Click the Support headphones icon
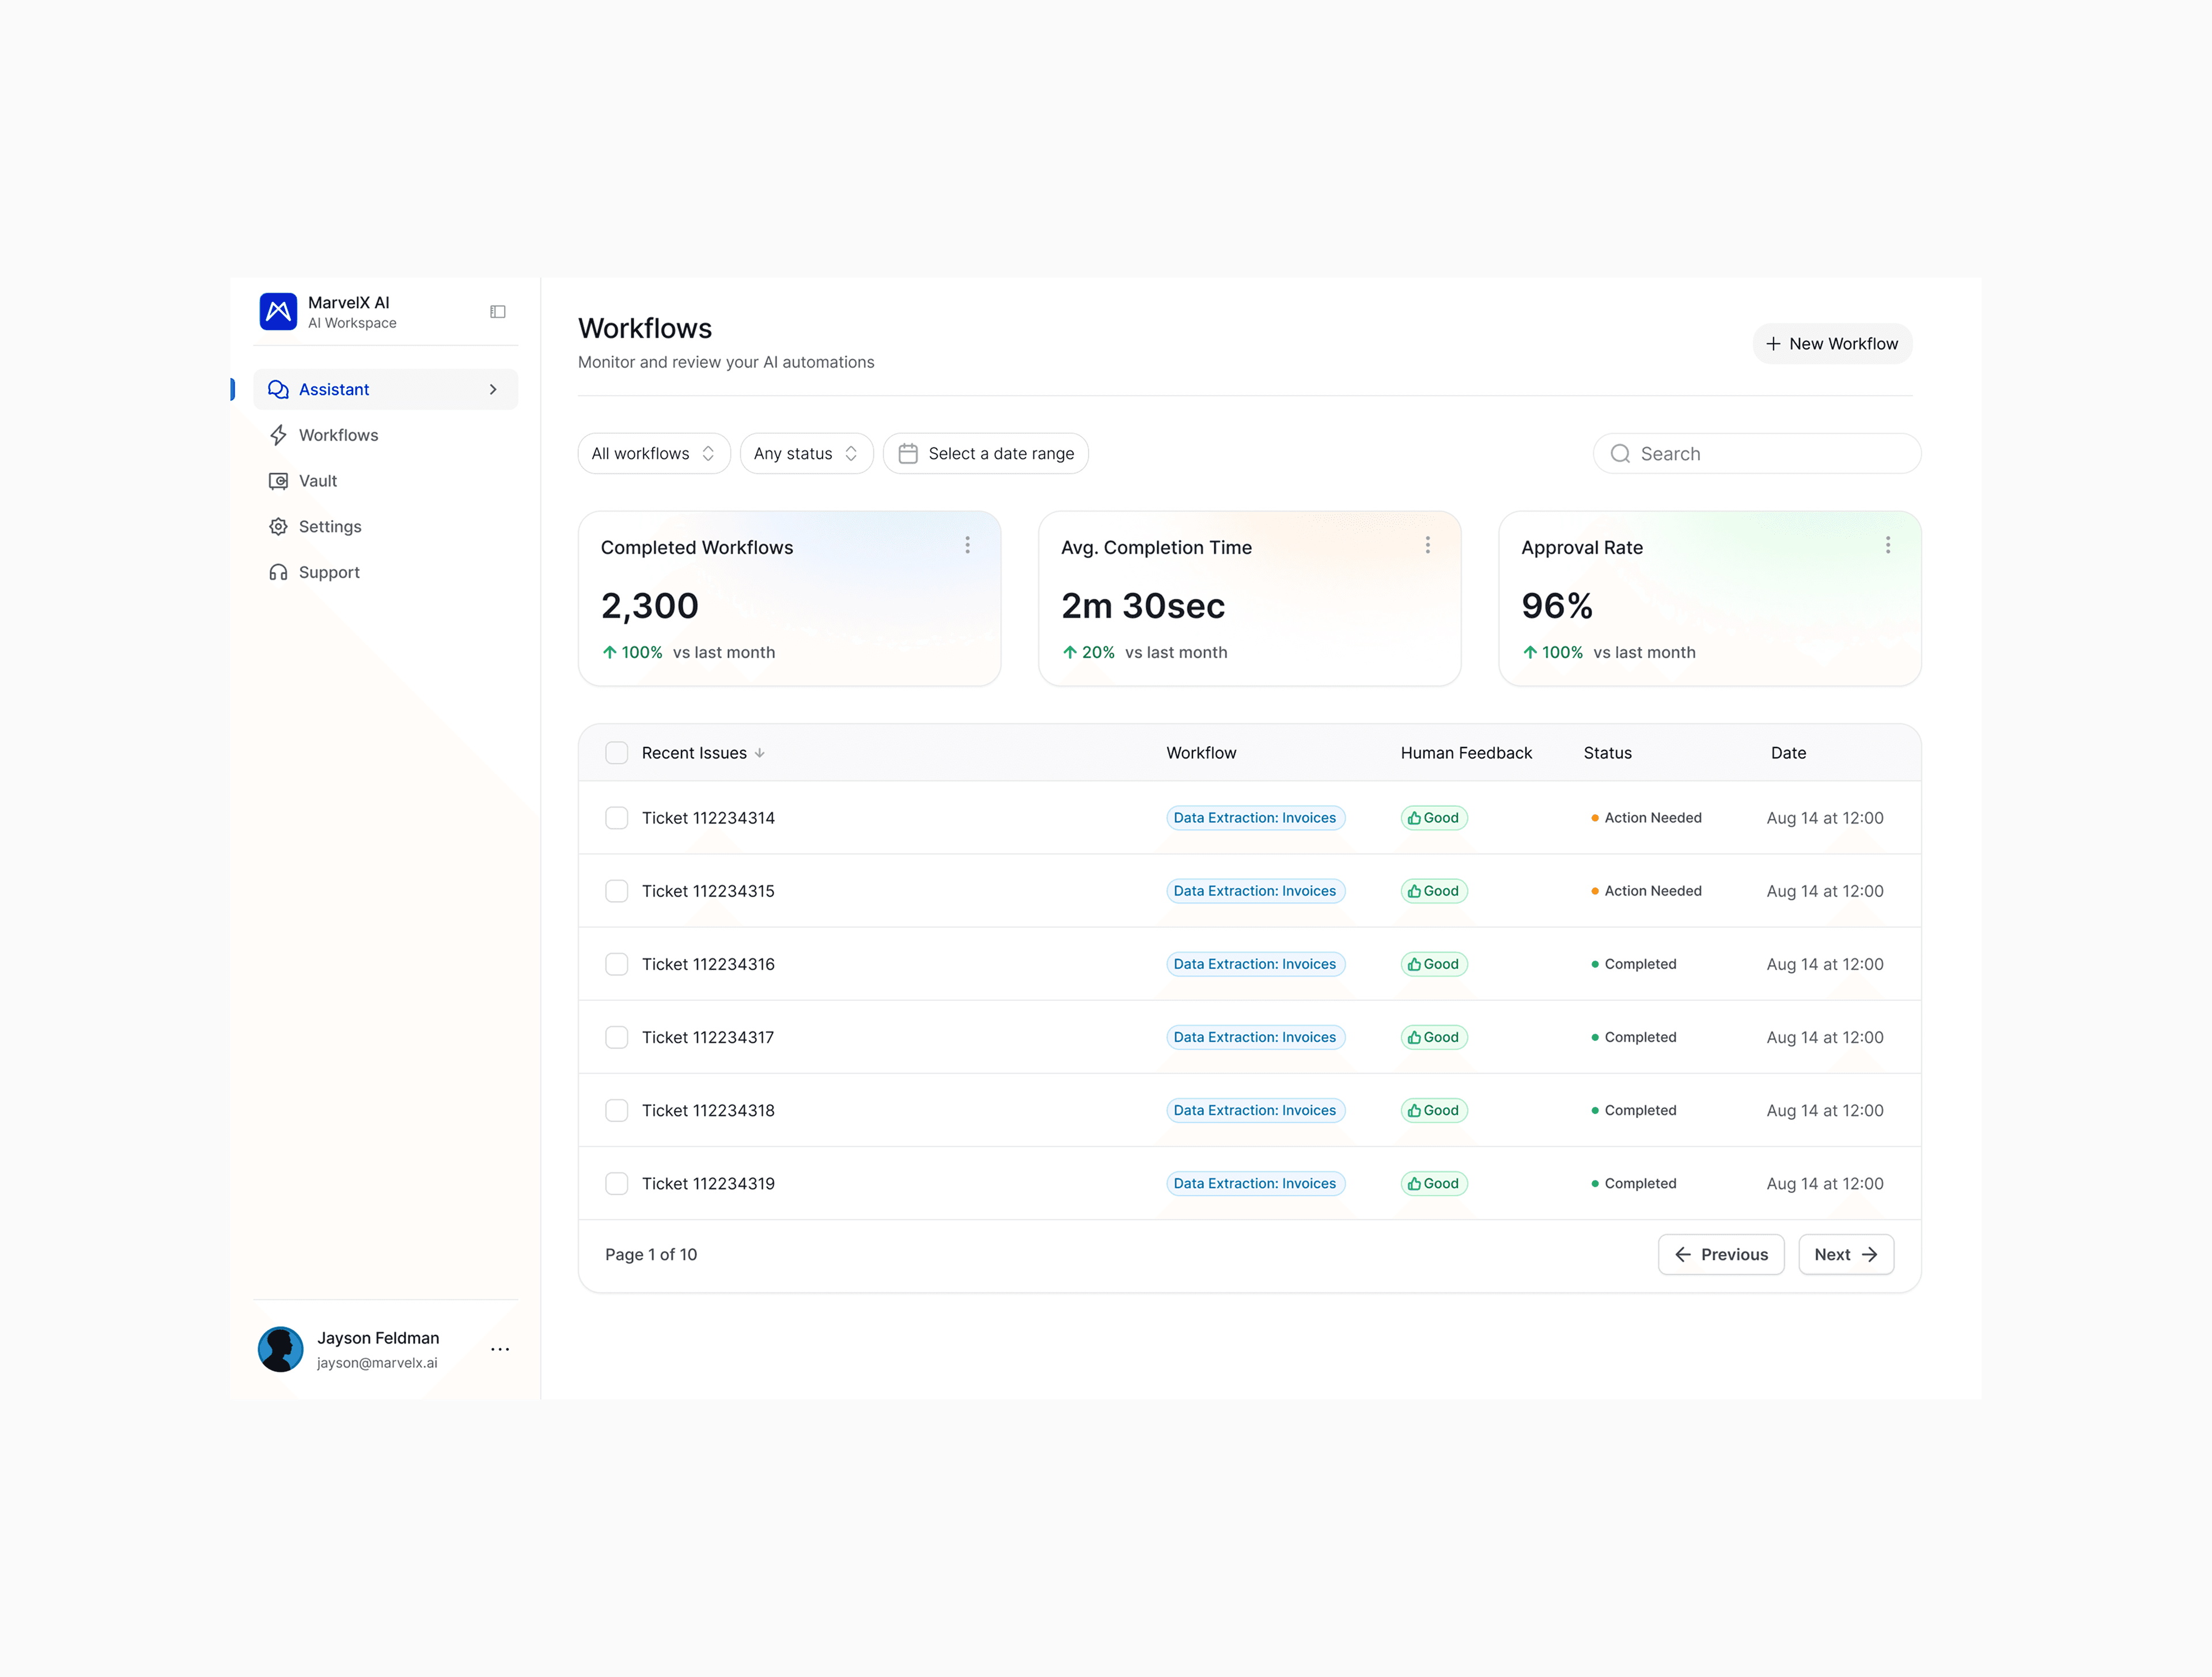Screen dimensions: 2212x1677 [x=278, y=572]
